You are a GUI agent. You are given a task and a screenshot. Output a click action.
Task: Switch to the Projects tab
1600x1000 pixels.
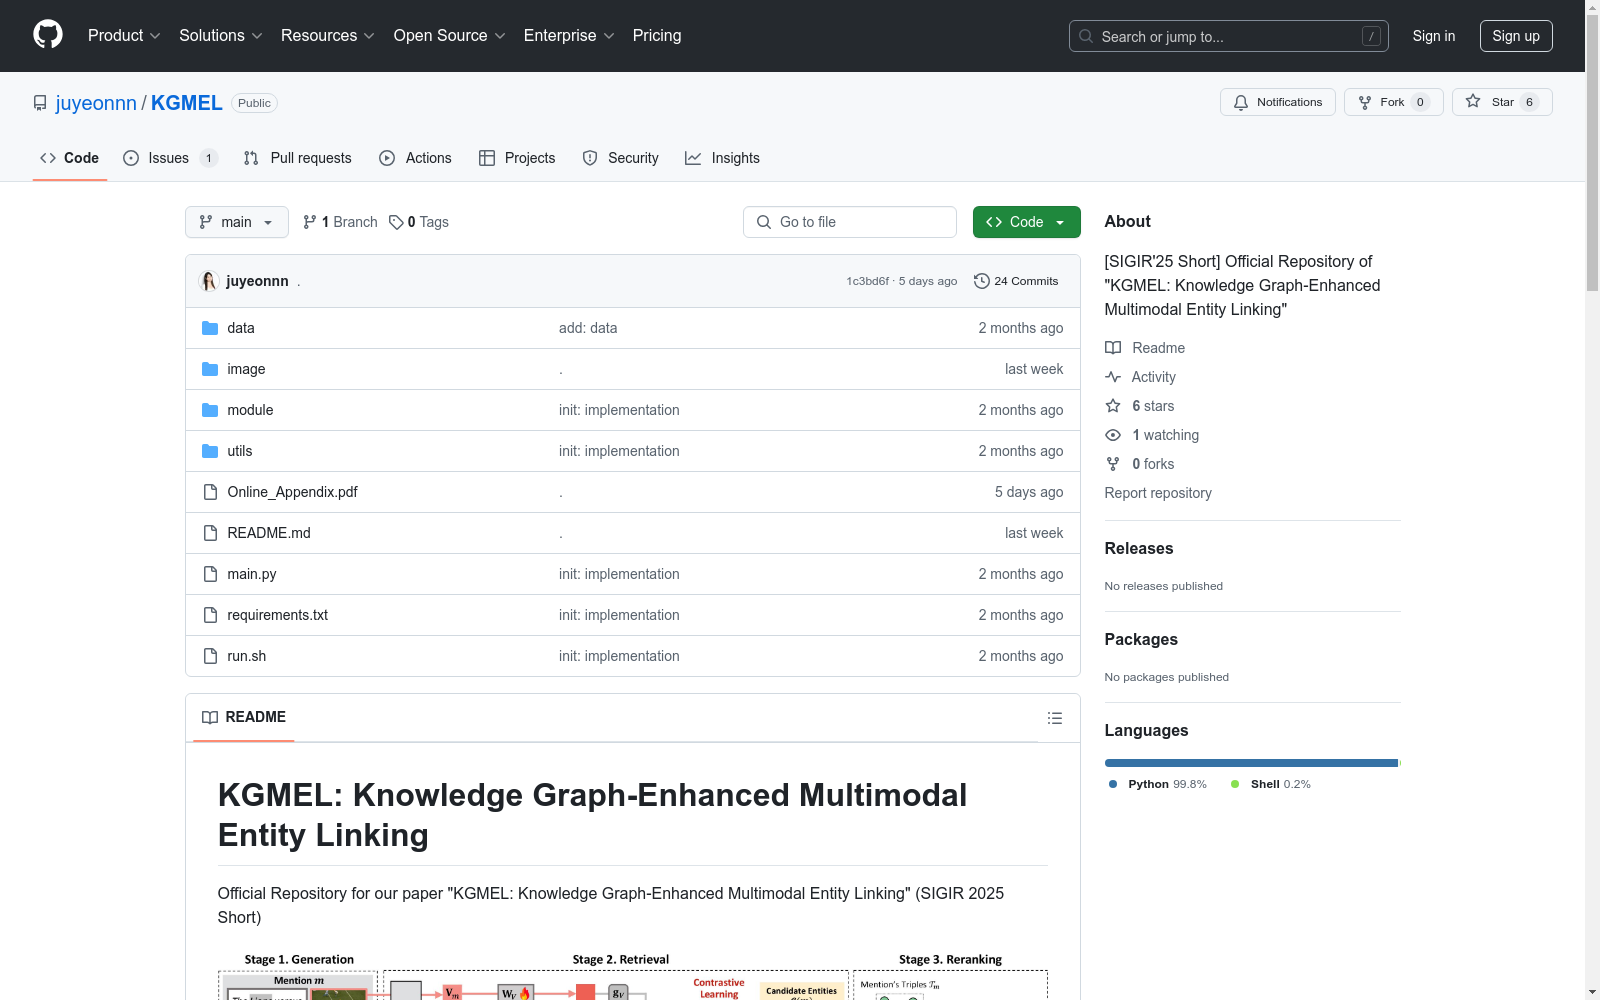click(x=517, y=158)
